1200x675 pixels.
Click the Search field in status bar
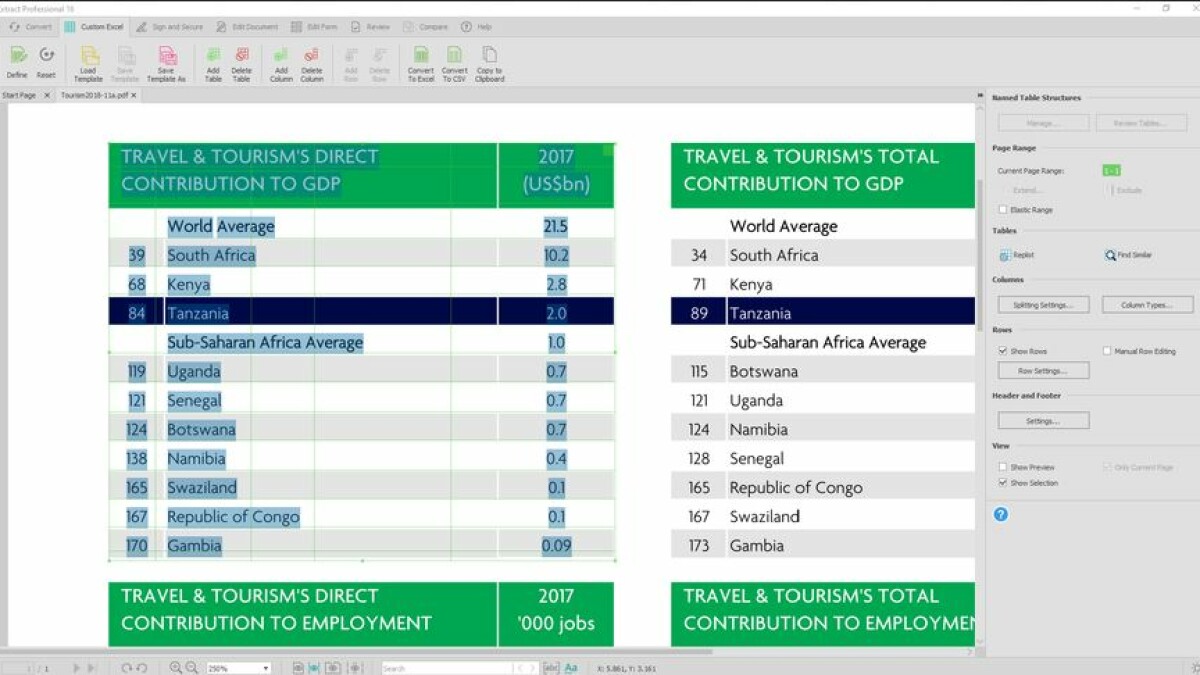pos(445,668)
